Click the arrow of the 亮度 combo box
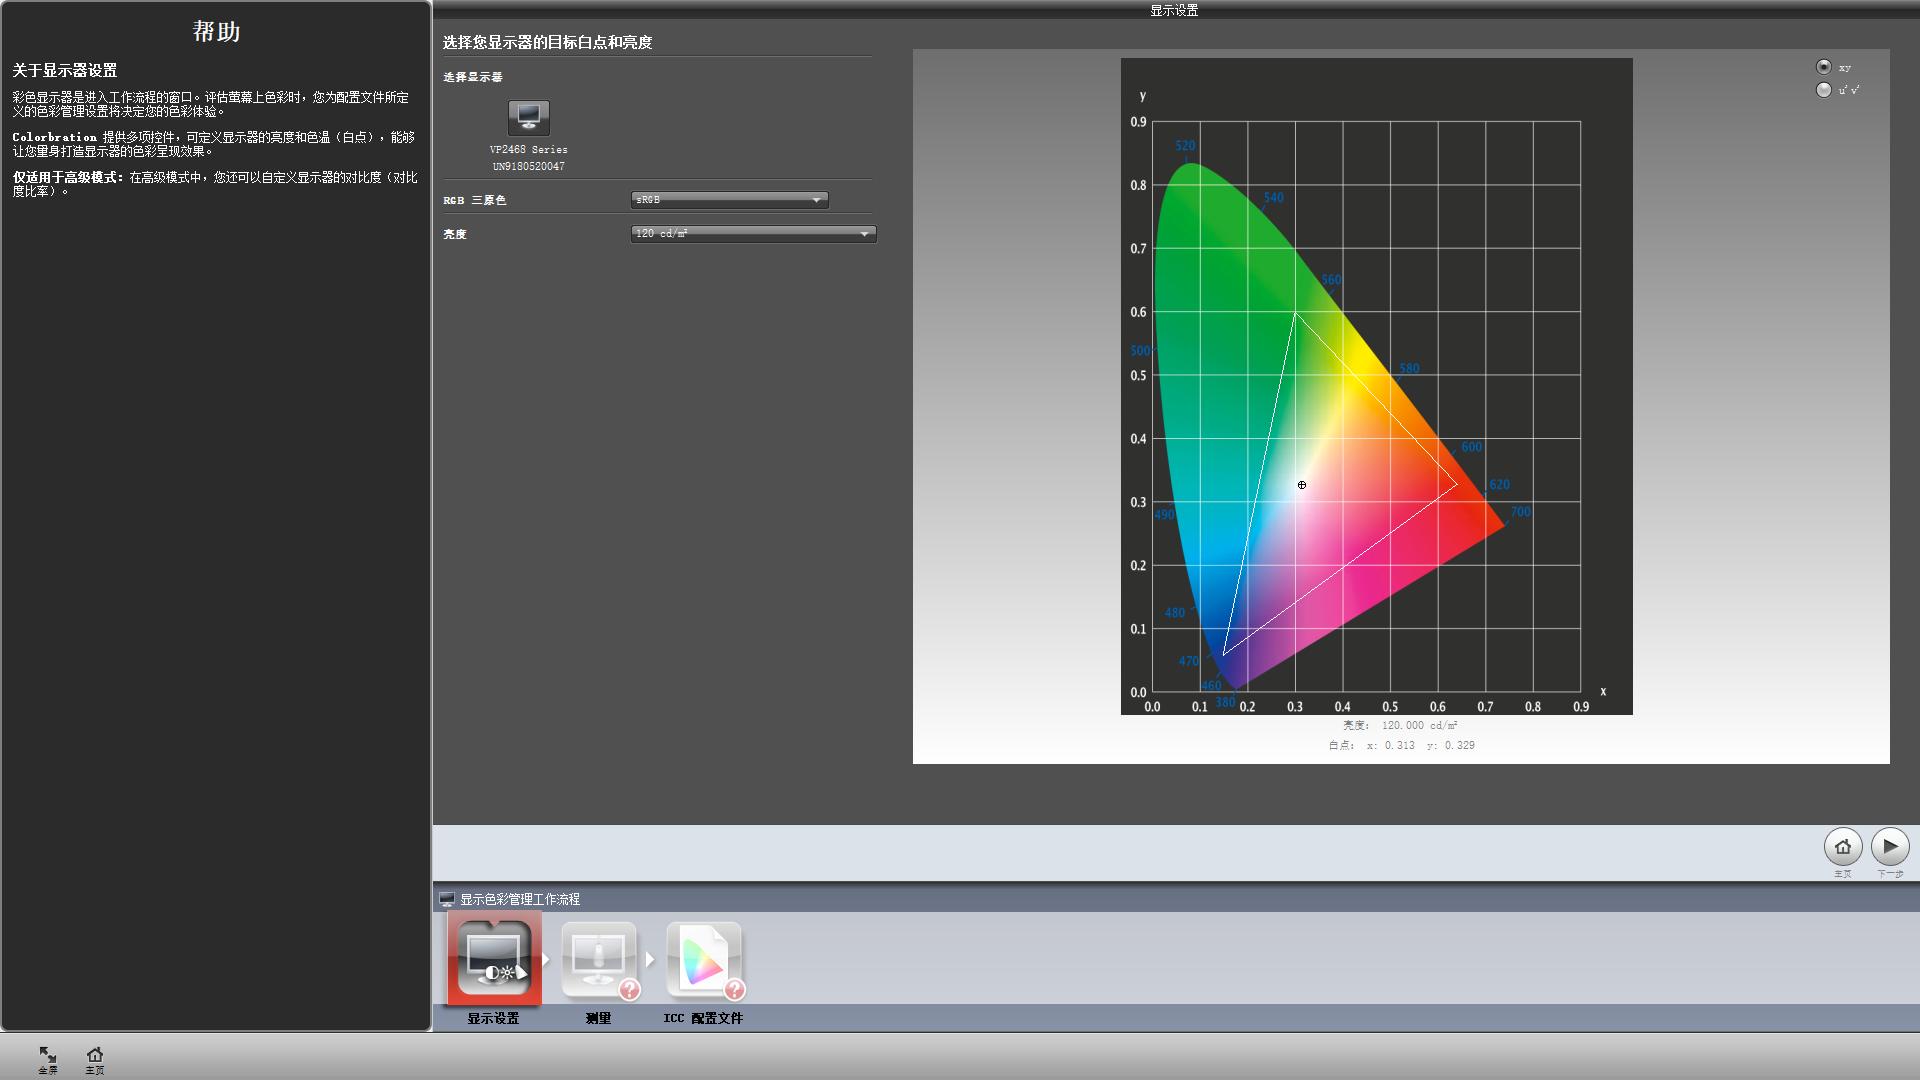The image size is (1920, 1080). [865, 234]
